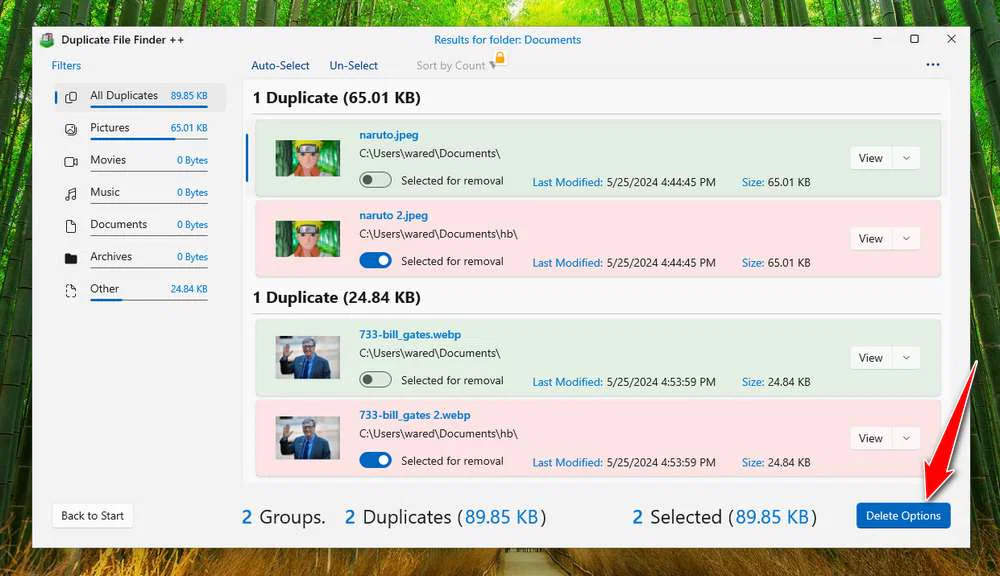Click the Delete Options button
1000x576 pixels.
(903, 515)
